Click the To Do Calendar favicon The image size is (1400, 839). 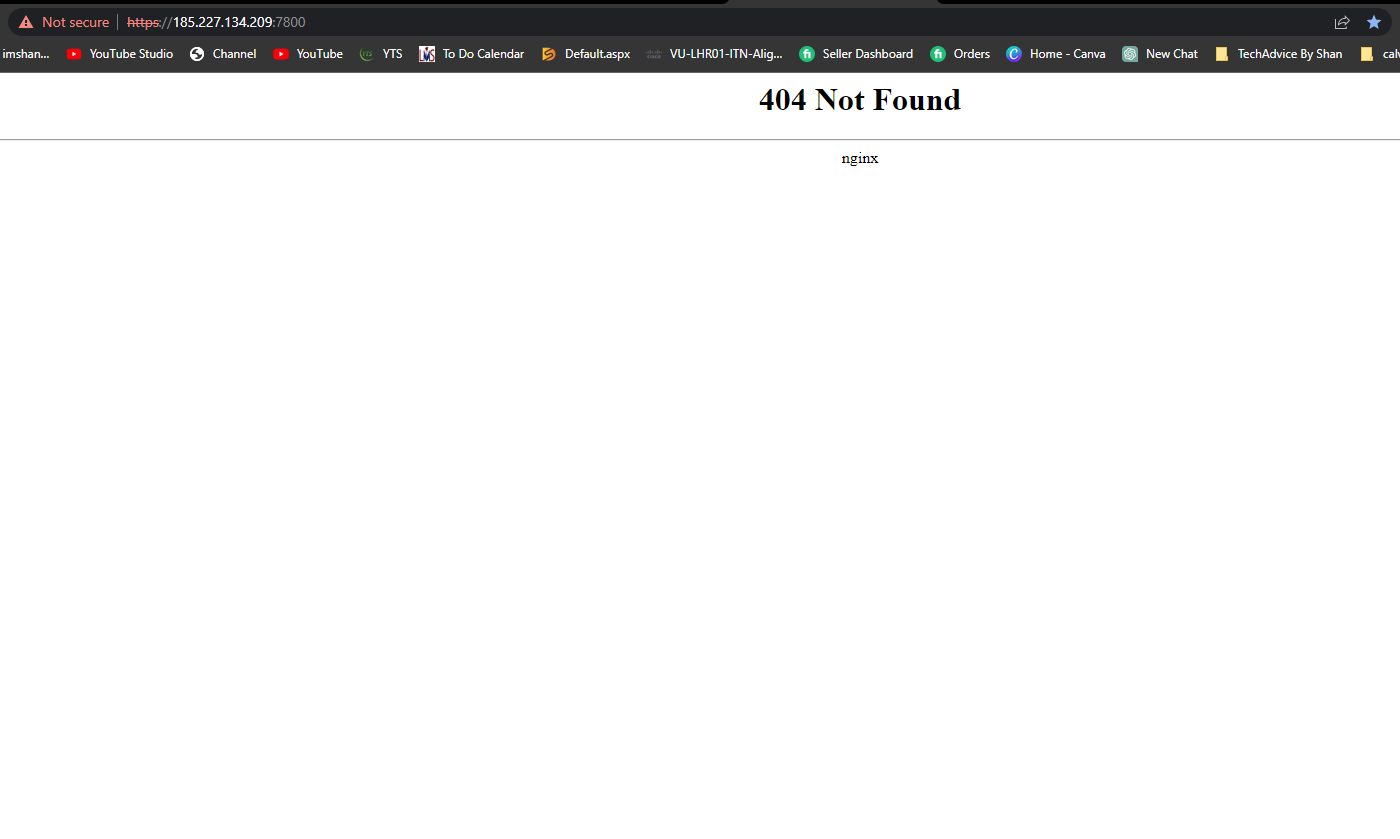[427, 54]
